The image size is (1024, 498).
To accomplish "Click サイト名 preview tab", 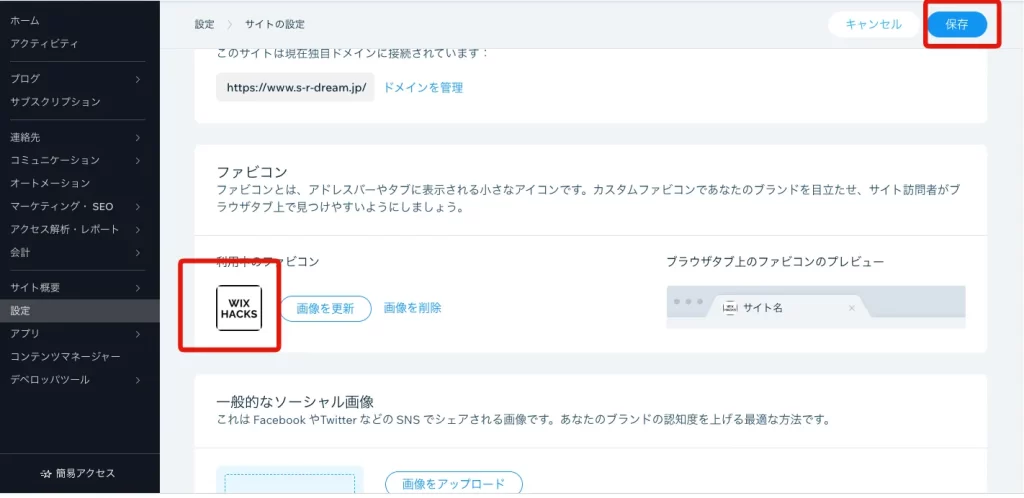I will [x=790, y=308].
